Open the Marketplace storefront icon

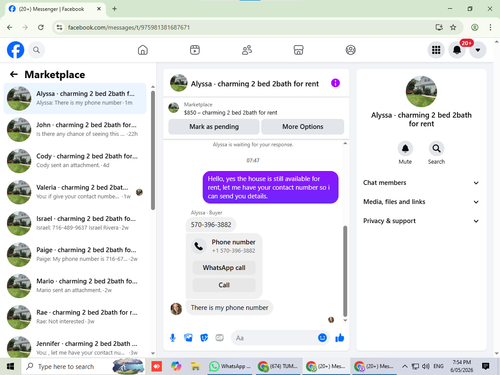[298, 50]
